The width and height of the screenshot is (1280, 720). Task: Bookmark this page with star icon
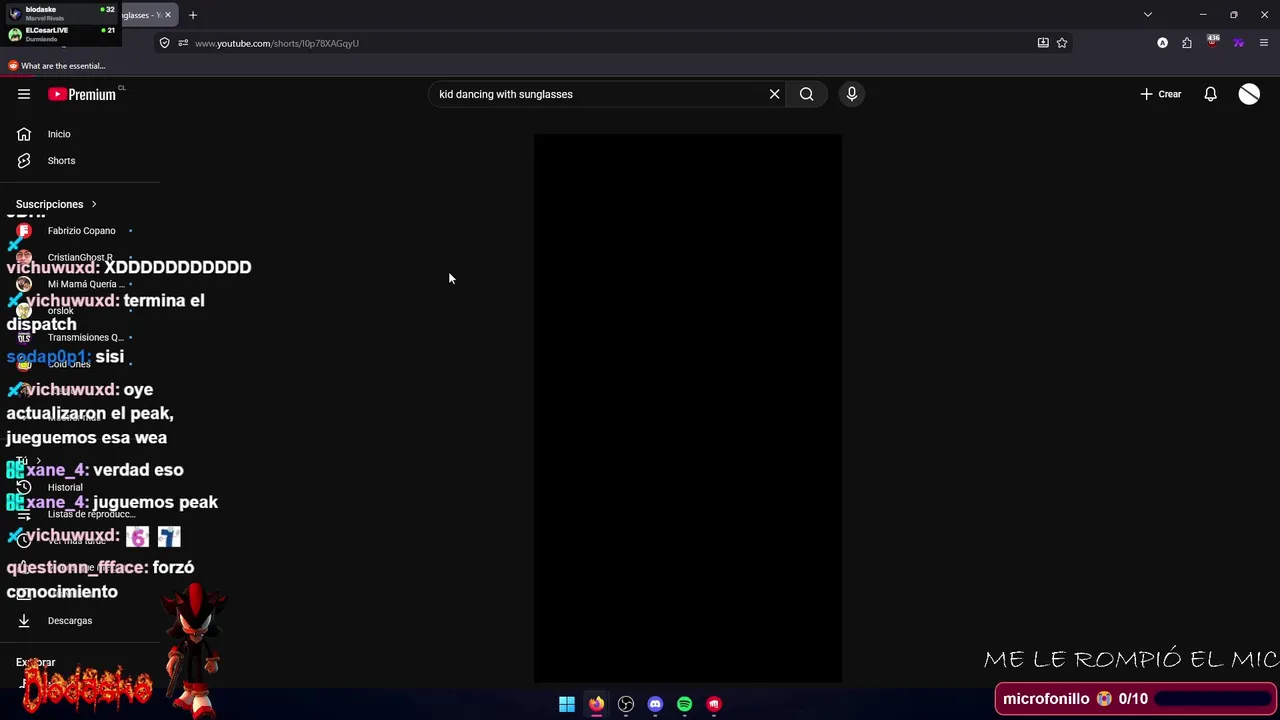(x=1062, y=43)
